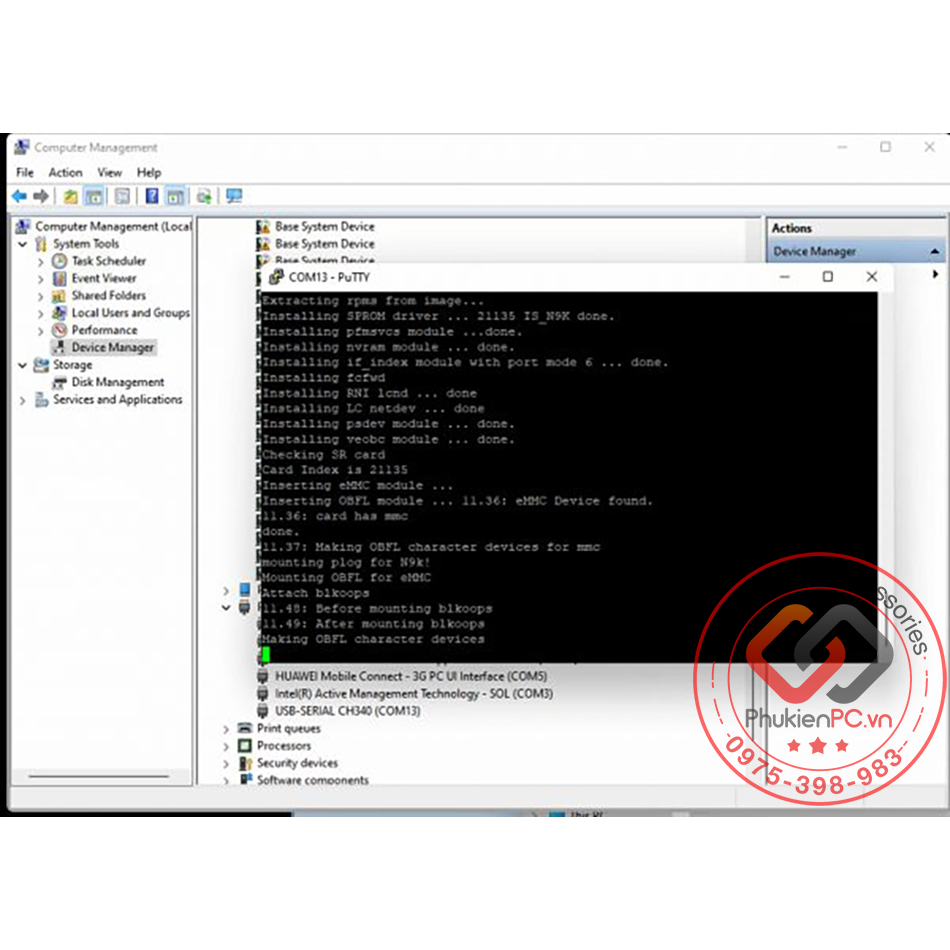The height and width of the screenshot is (950, 950).
Task: Click the Print queues printer icon
Action: click(x=245, y=728)
